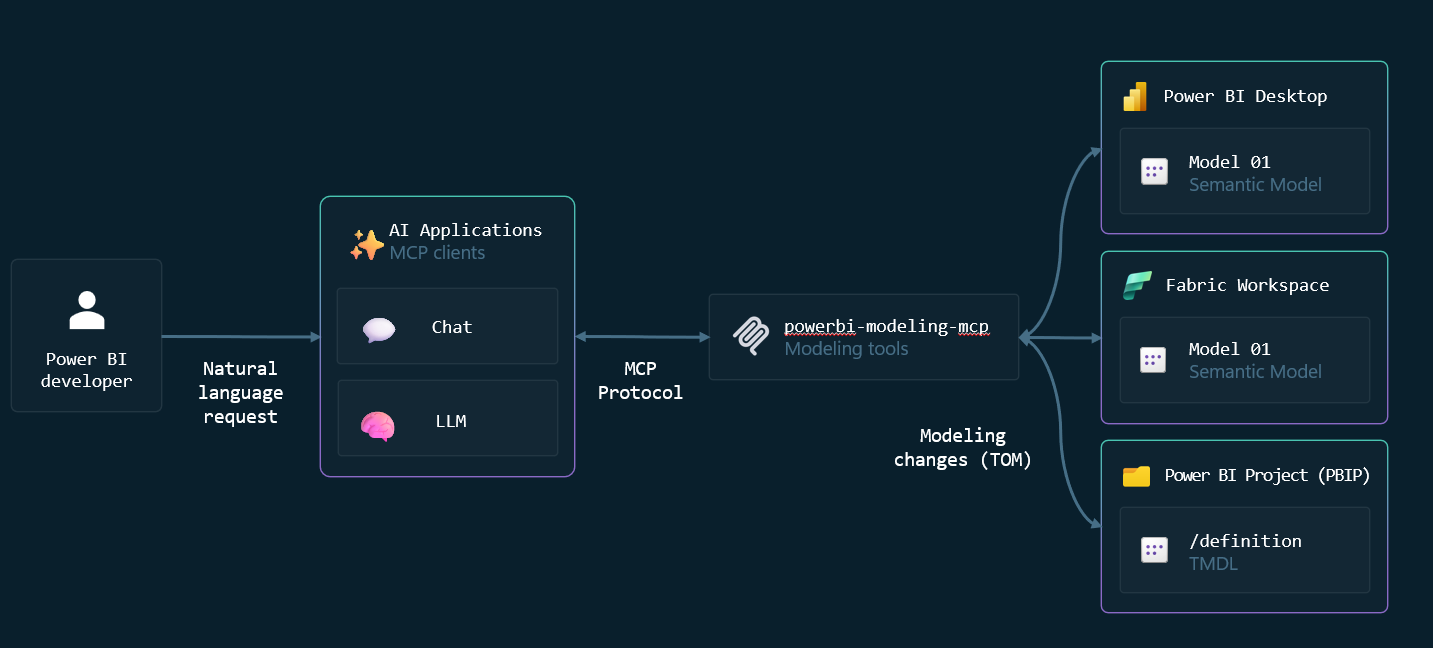
Task: Click the Modeling tools subtitle
Action: 846,349
